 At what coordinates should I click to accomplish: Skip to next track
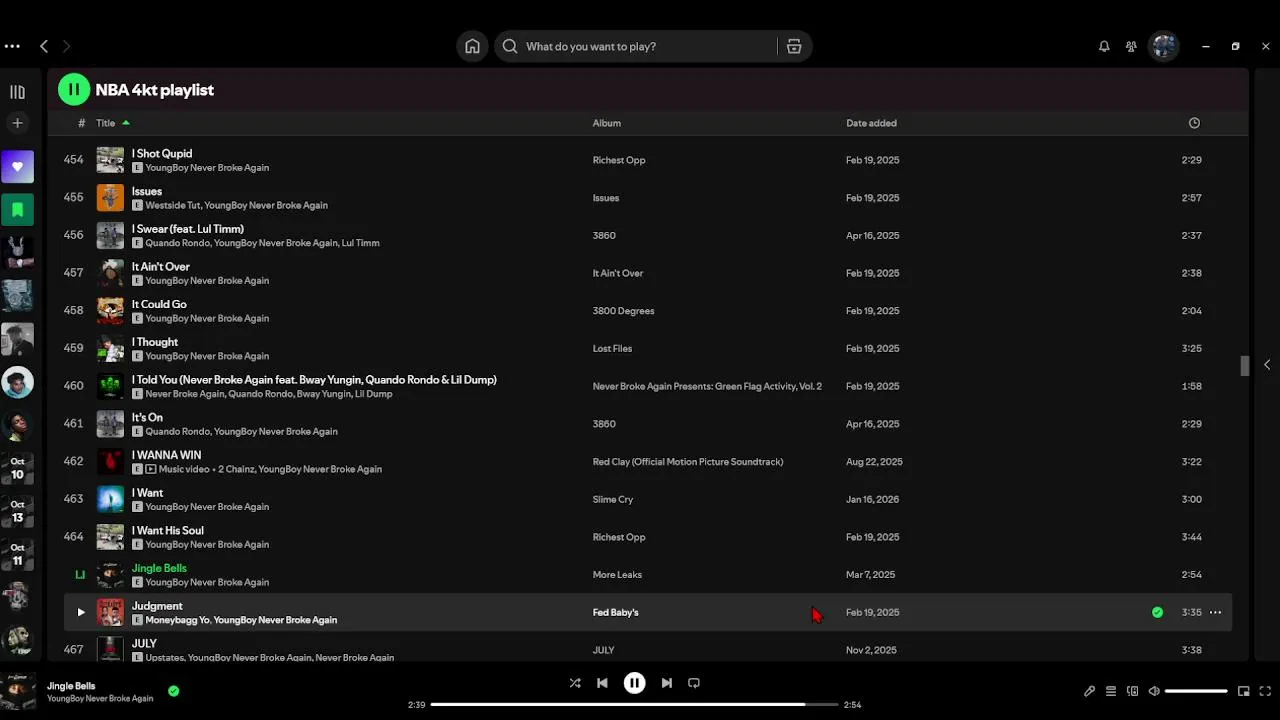666,683
